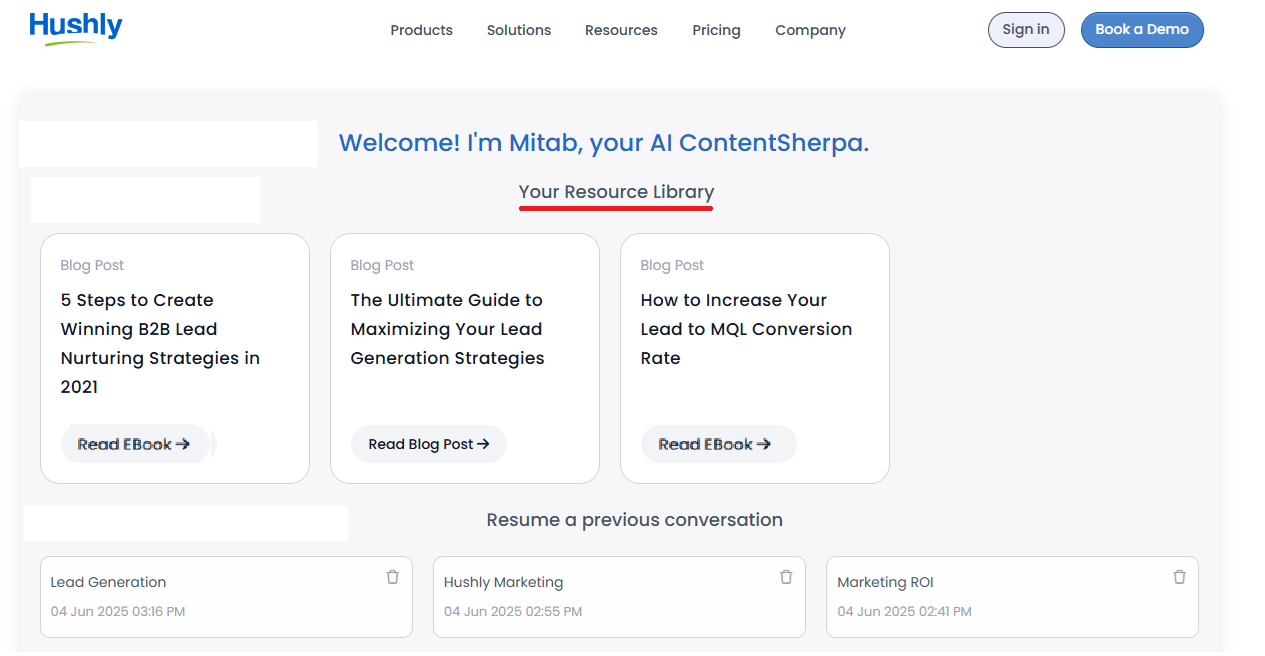Delete the Marketing ROI conversation

click(x=1179, y=577)
